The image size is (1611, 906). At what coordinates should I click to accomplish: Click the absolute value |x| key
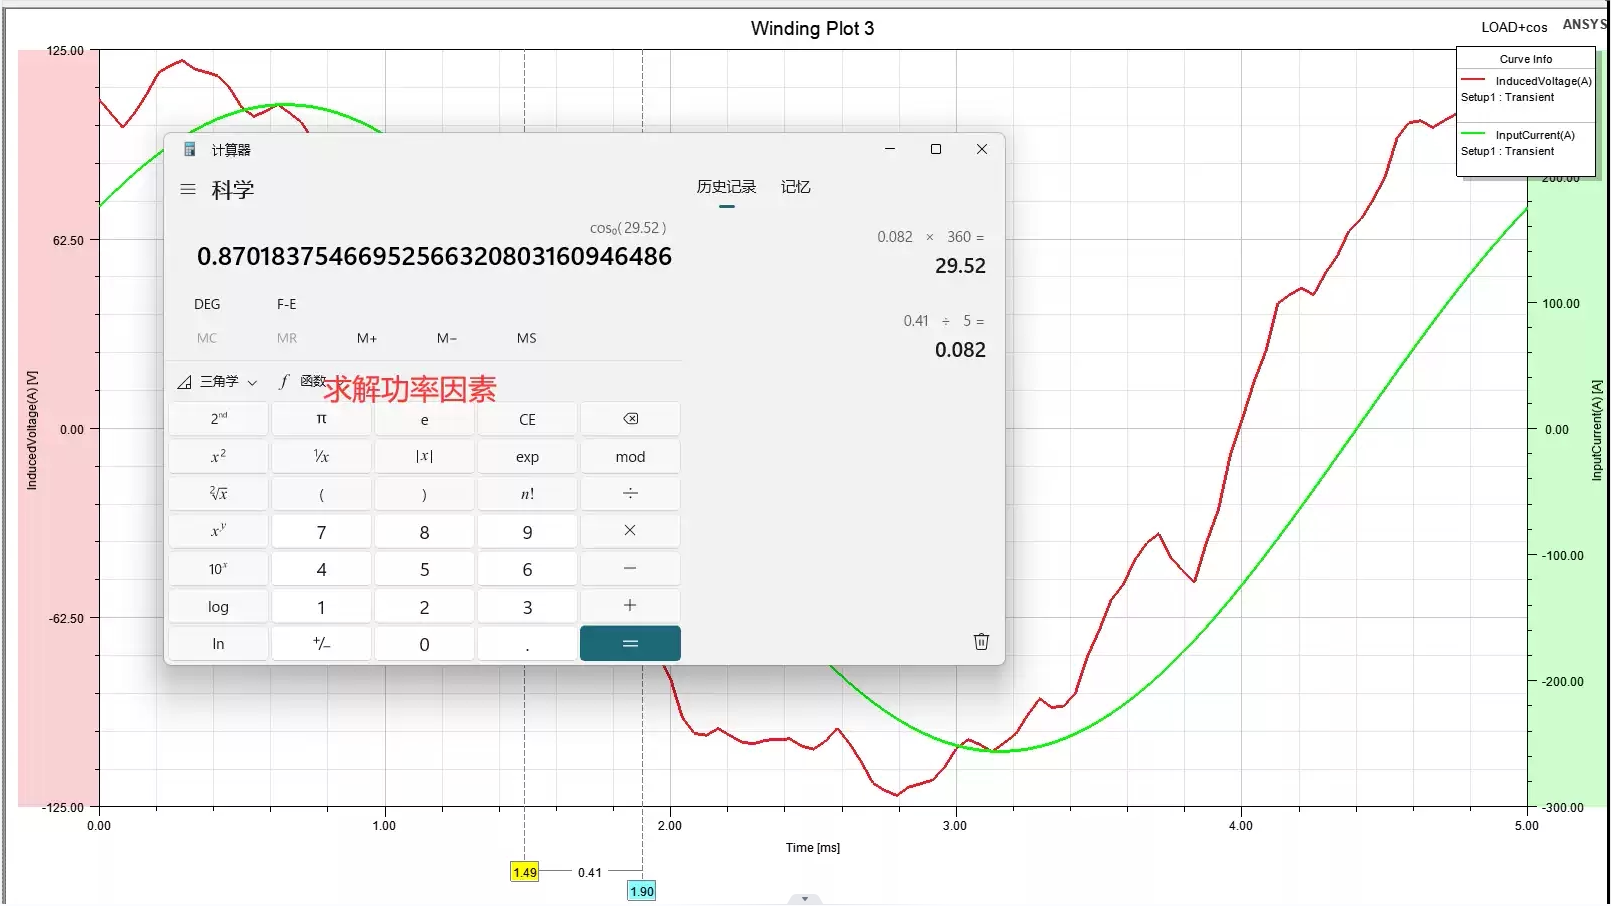(x=424, y=456)
